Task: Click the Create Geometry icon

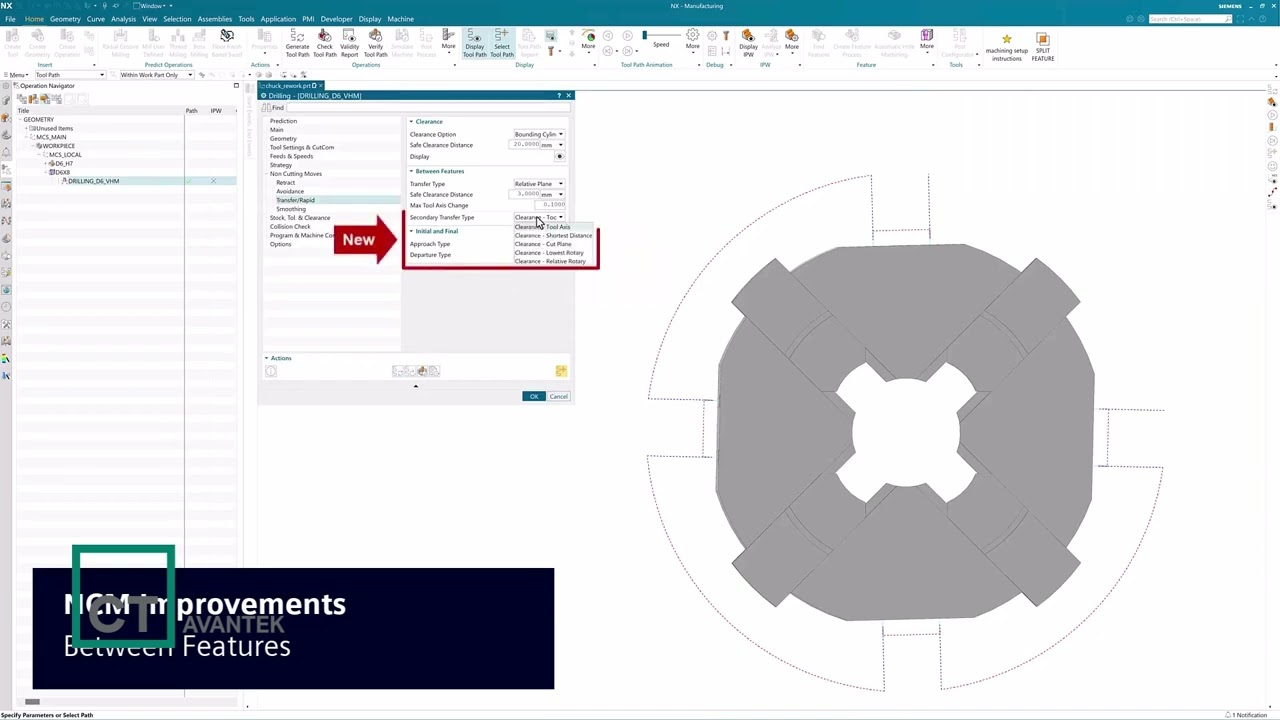Action: 38,37
